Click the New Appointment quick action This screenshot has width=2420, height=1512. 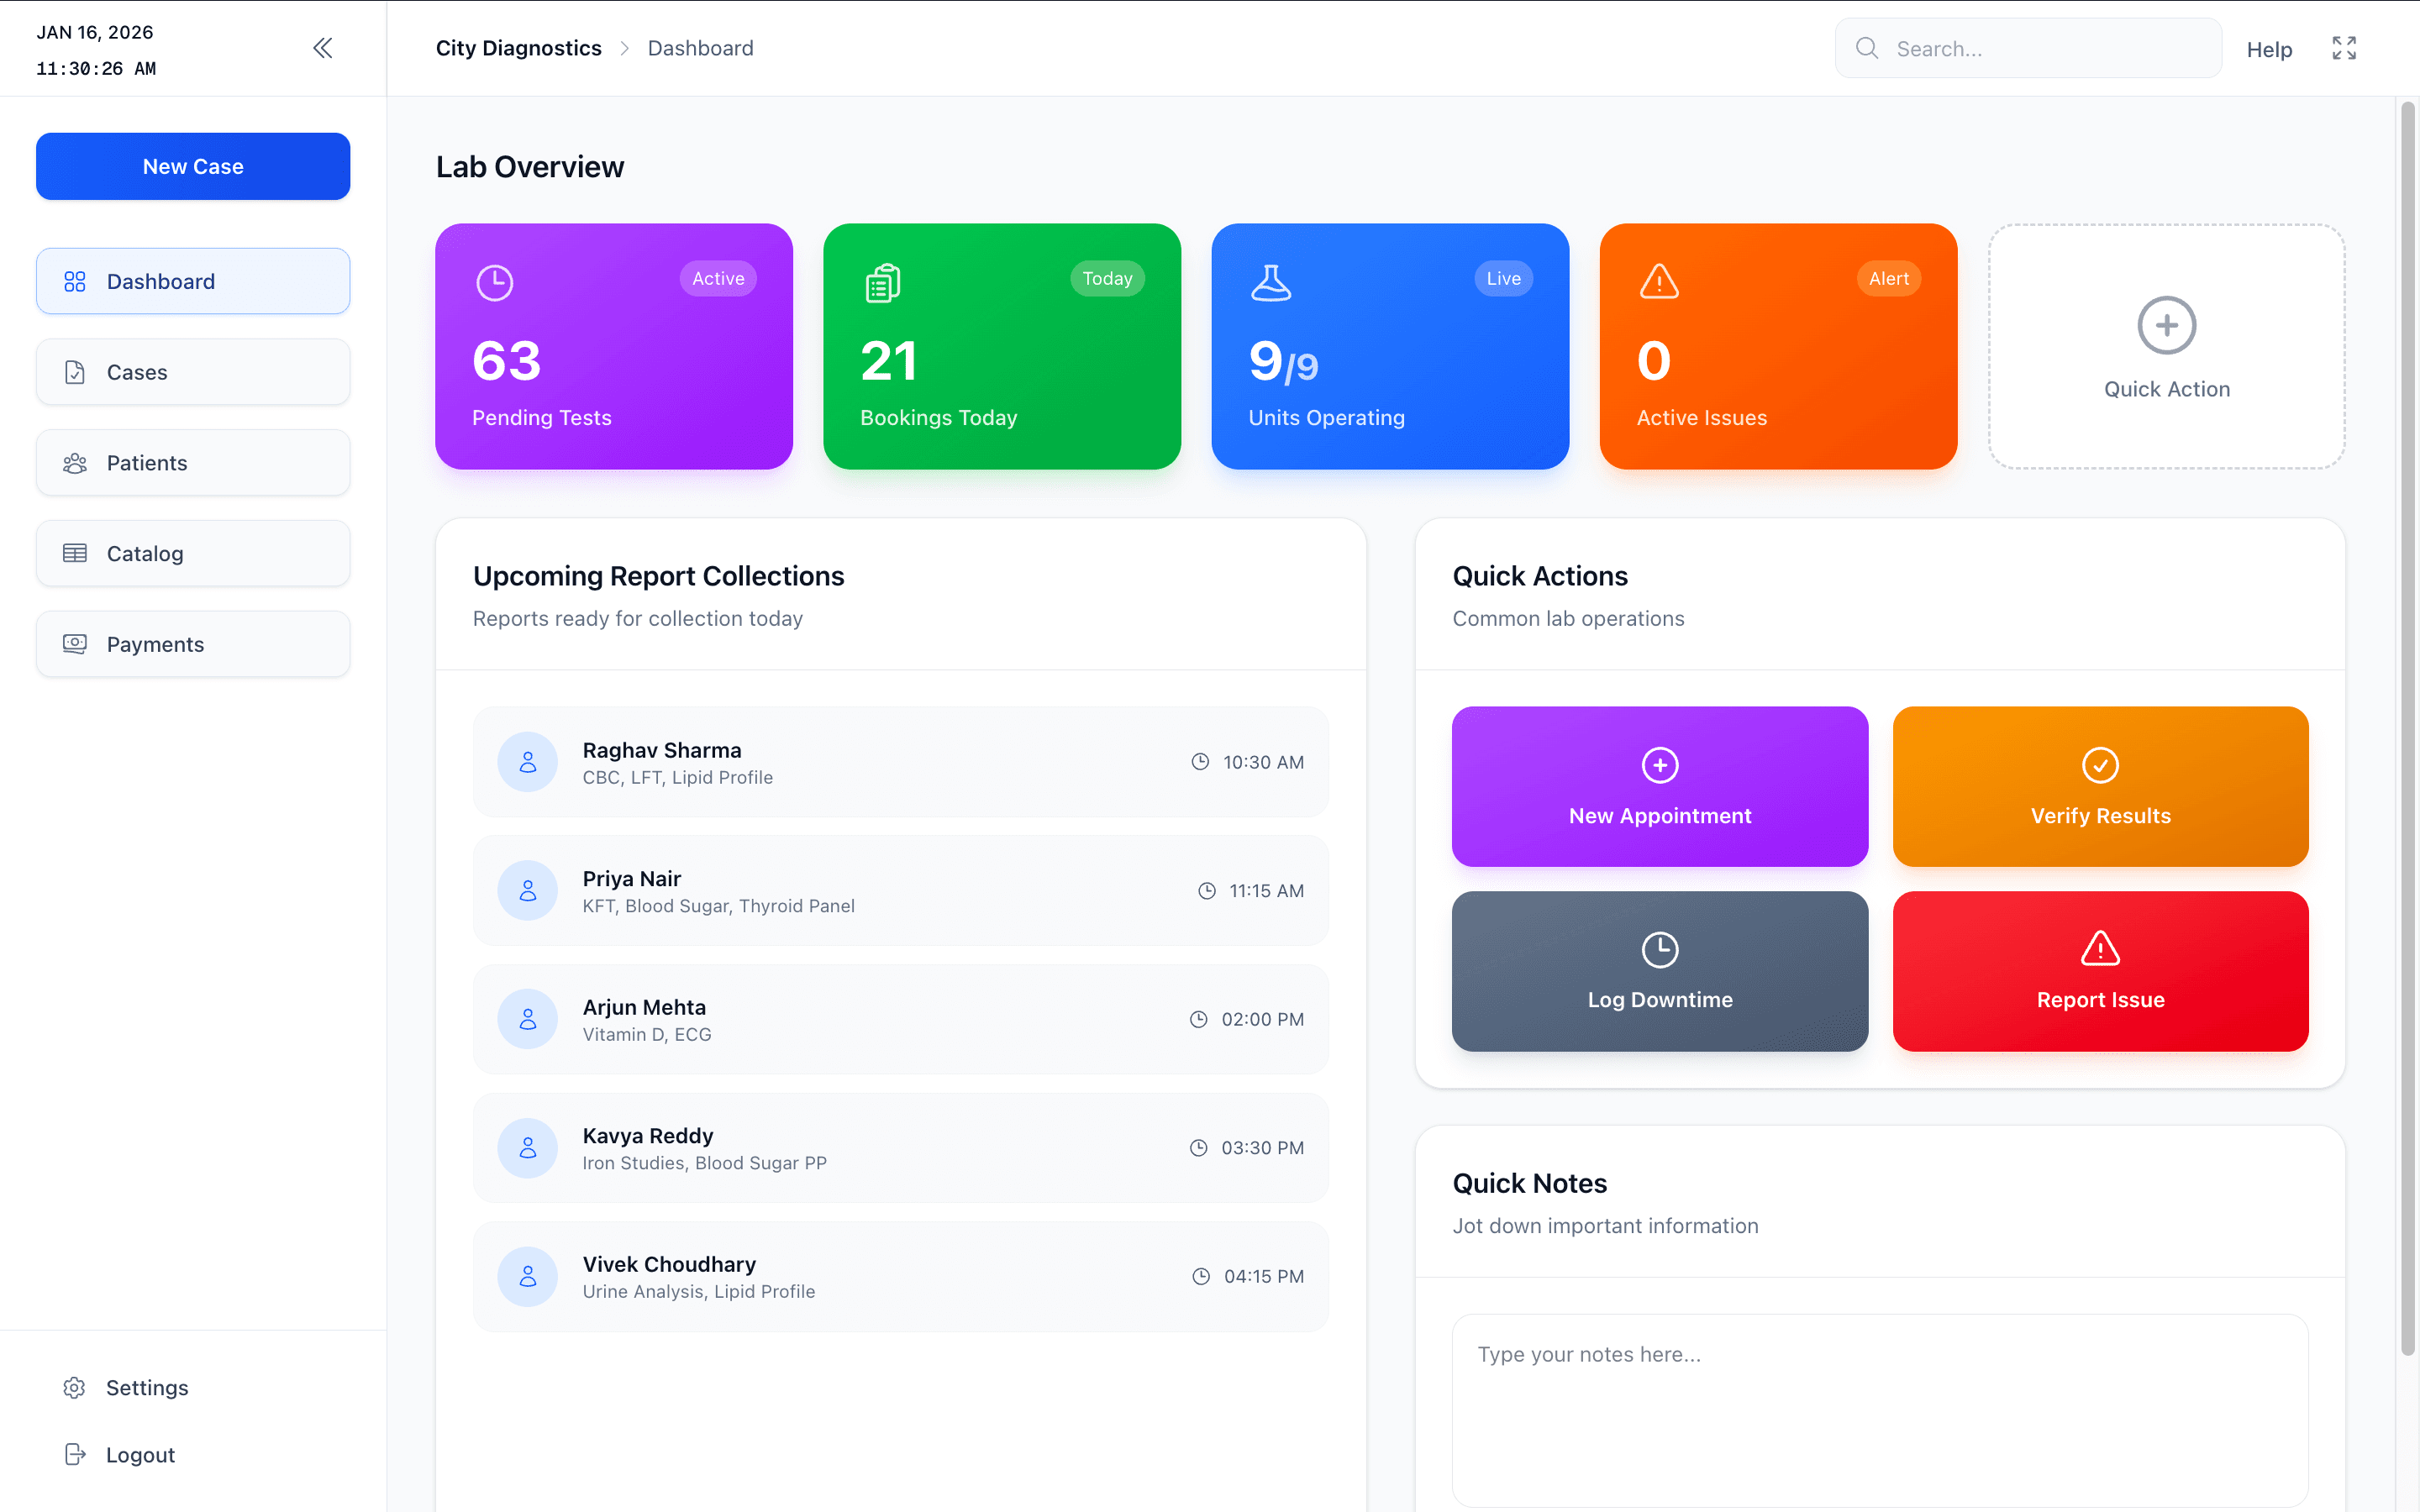pyautogui.click(x=1659, y=787)
